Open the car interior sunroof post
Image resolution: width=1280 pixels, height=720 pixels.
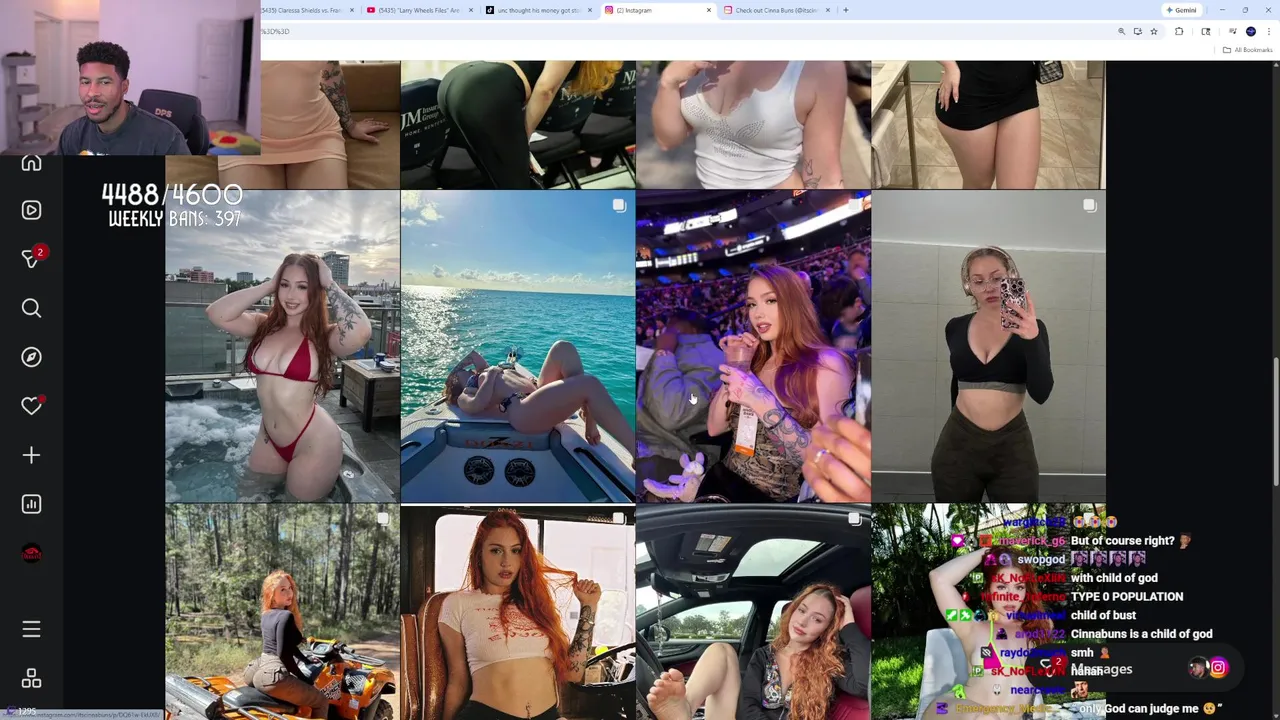(753, 612)
